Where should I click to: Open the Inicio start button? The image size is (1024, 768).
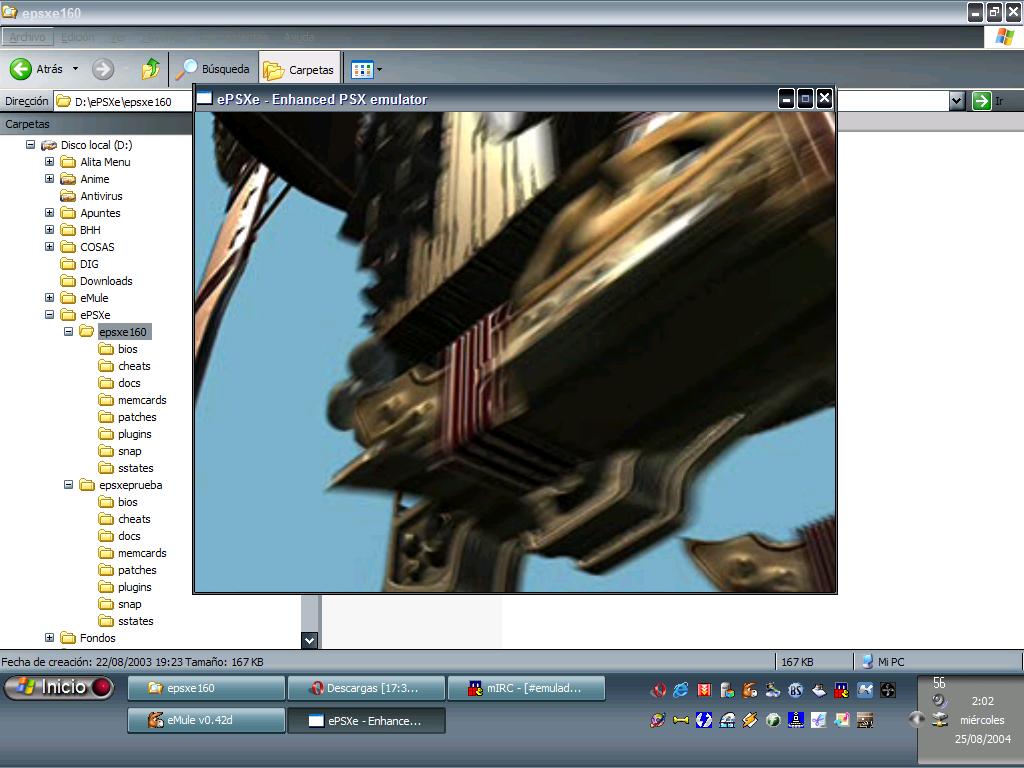[59, 687]
